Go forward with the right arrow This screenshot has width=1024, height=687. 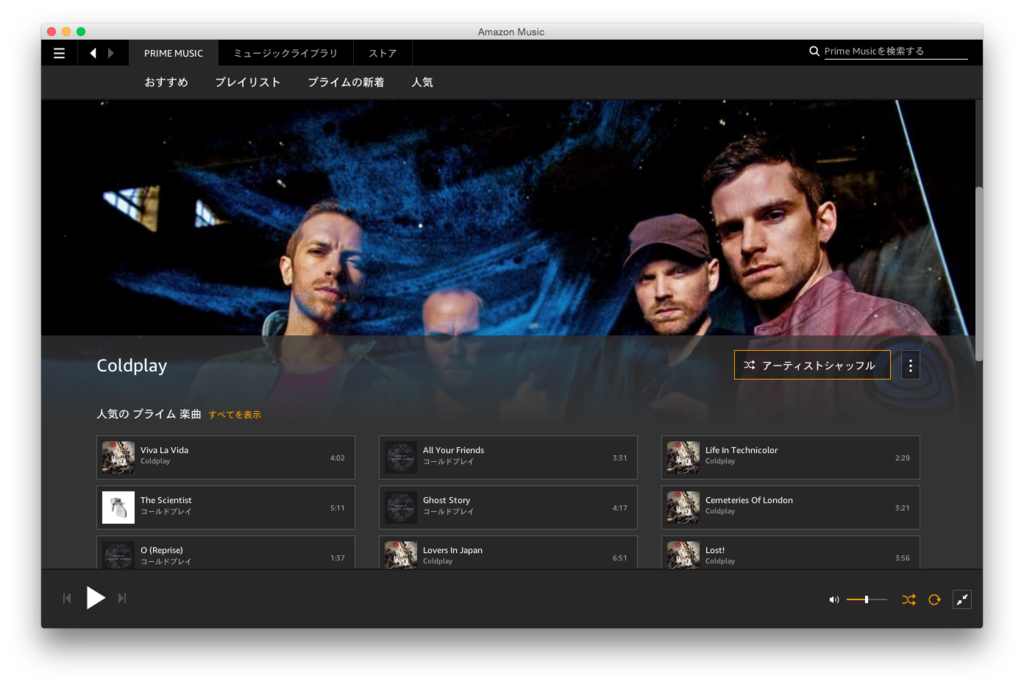coord(111,53)
